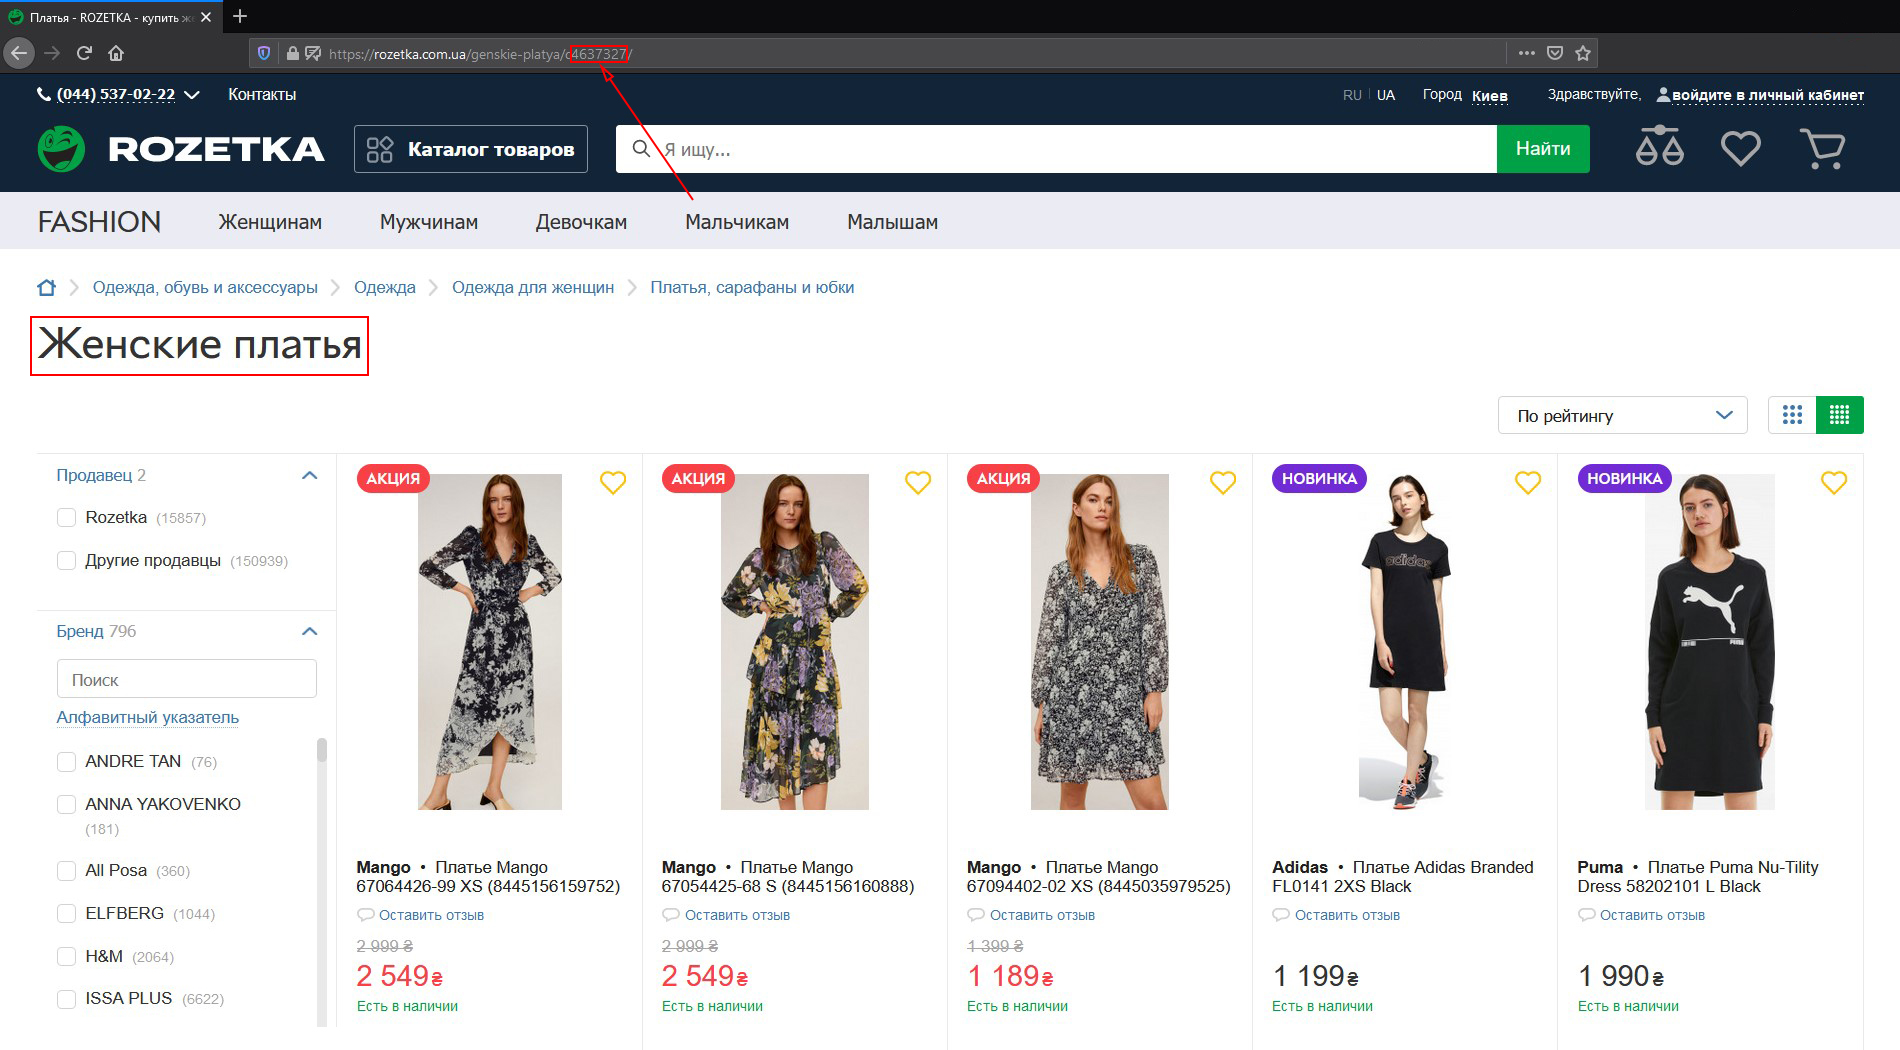
Task: Open the Малышам fashion menu
Action: (x=892, y=222)
